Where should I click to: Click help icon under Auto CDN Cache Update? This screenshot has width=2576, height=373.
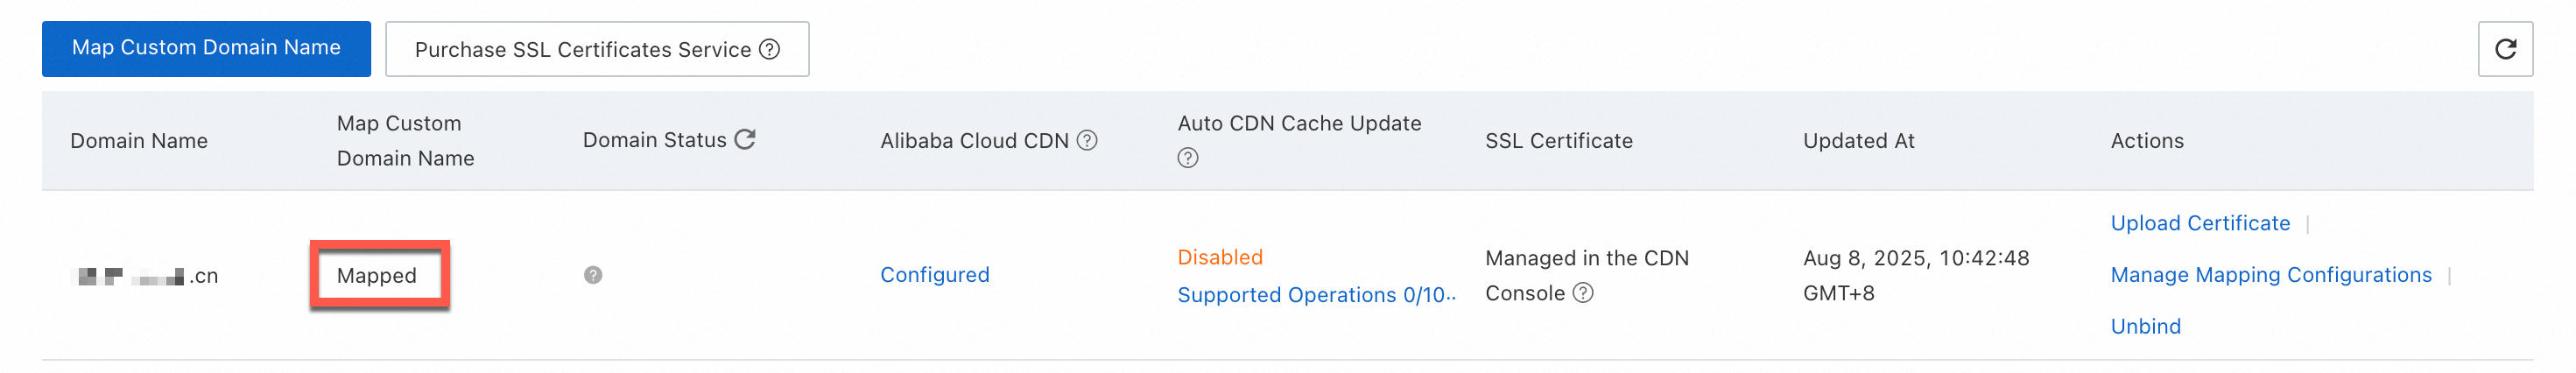[x=1187, y=158]
